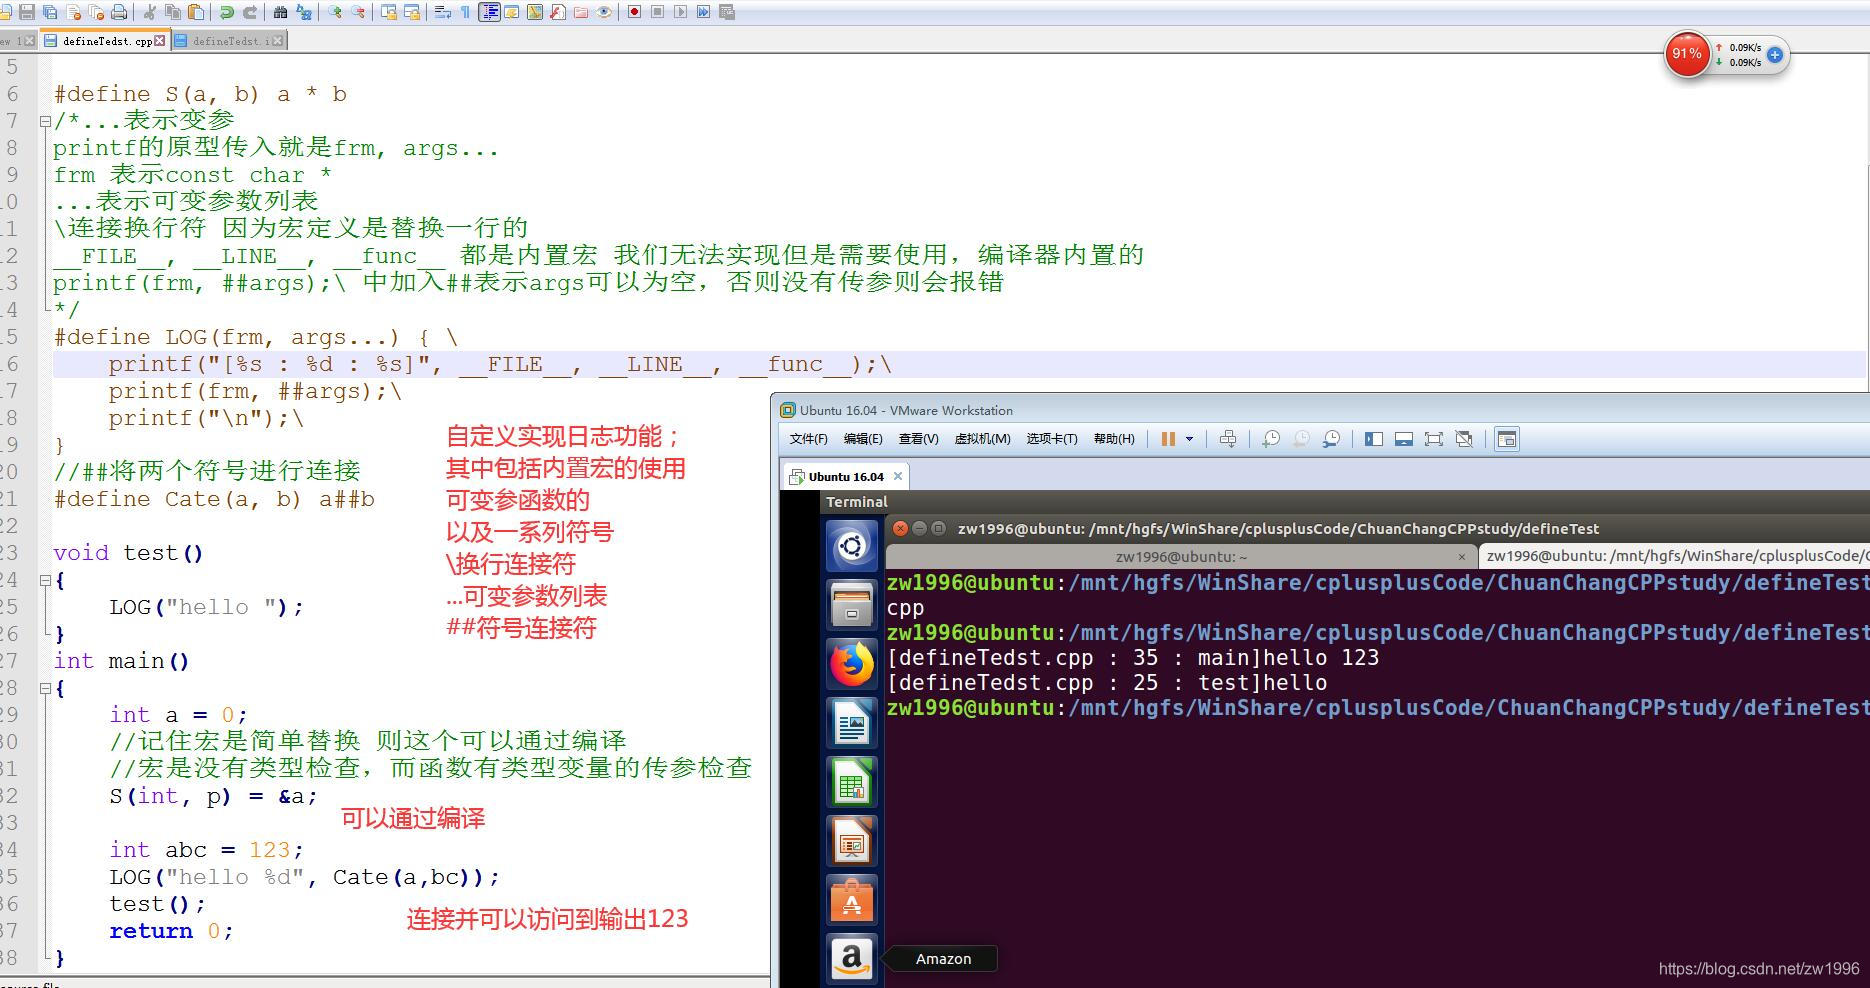1870x988 pixels.
Task: Close the defineTedst.cpp tab
Action: pos(160,41)
